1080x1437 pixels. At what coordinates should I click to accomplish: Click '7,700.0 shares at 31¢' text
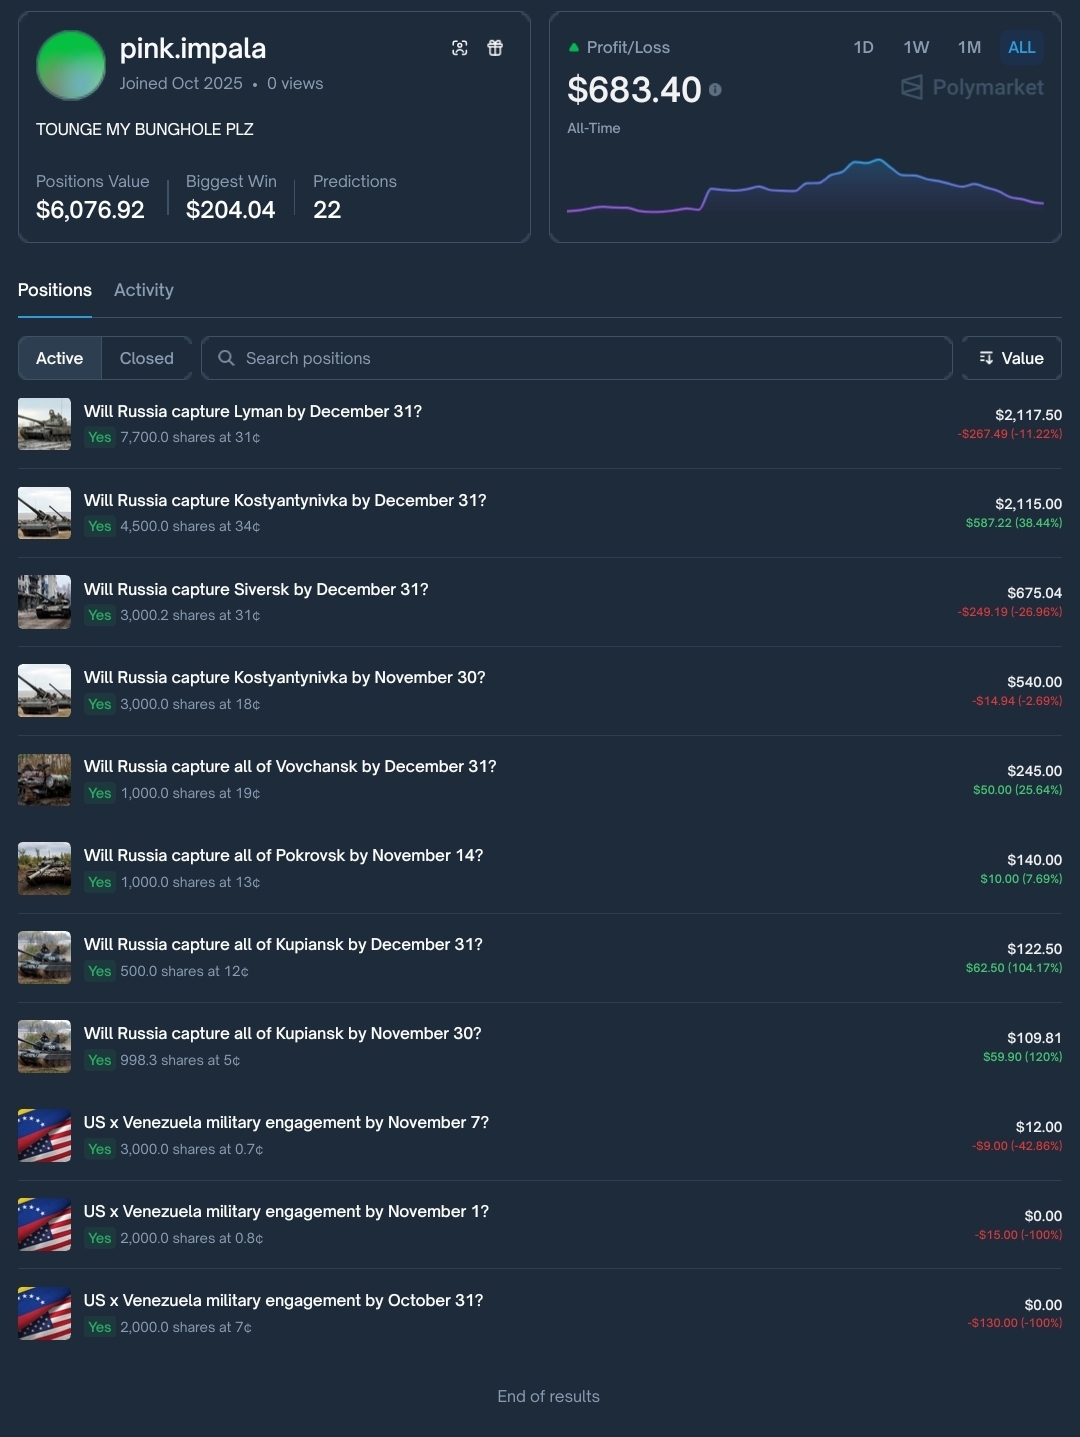[x=190, y=437]
